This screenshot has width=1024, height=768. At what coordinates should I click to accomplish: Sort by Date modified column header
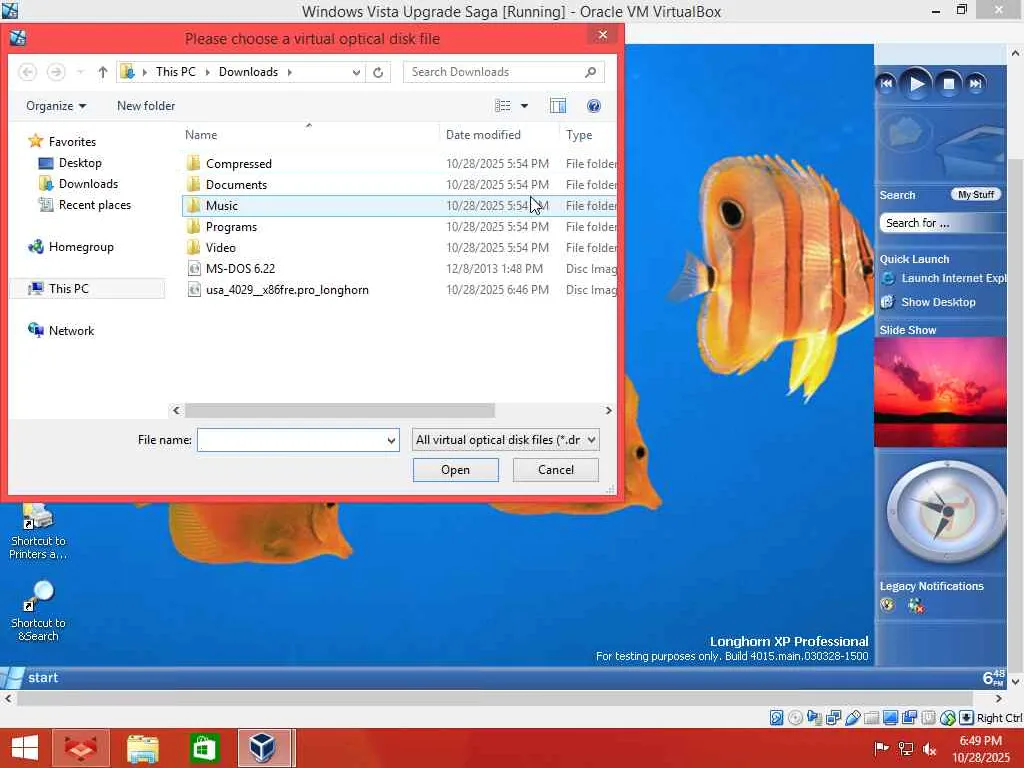(499, 135)
